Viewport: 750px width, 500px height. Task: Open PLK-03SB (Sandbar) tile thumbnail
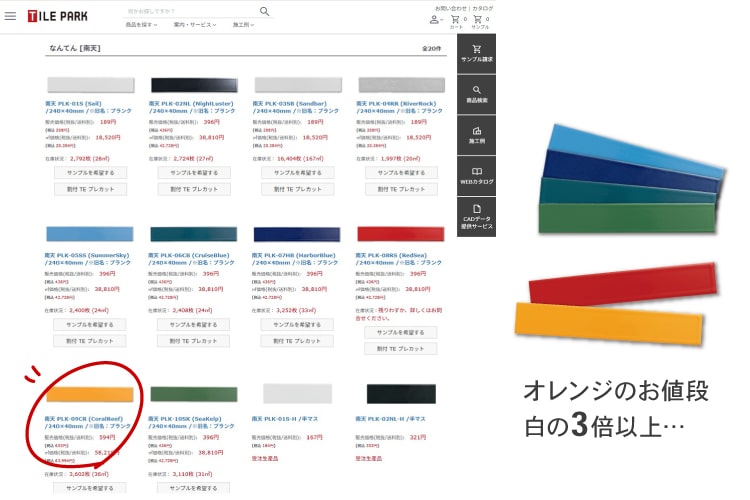tap(298, 85)
